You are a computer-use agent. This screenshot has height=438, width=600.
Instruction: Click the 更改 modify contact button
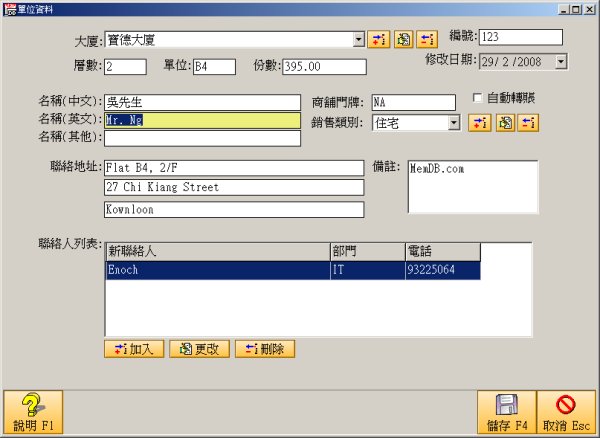click(x=199, y=349)
